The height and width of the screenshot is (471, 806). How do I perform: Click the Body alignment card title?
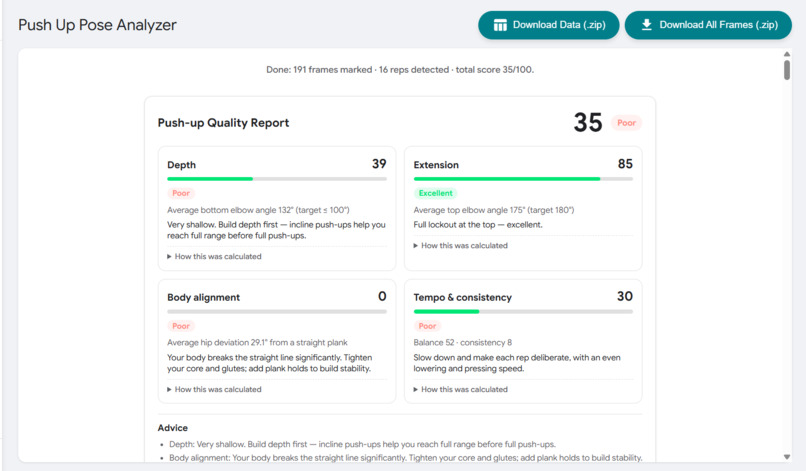[204, 298]
